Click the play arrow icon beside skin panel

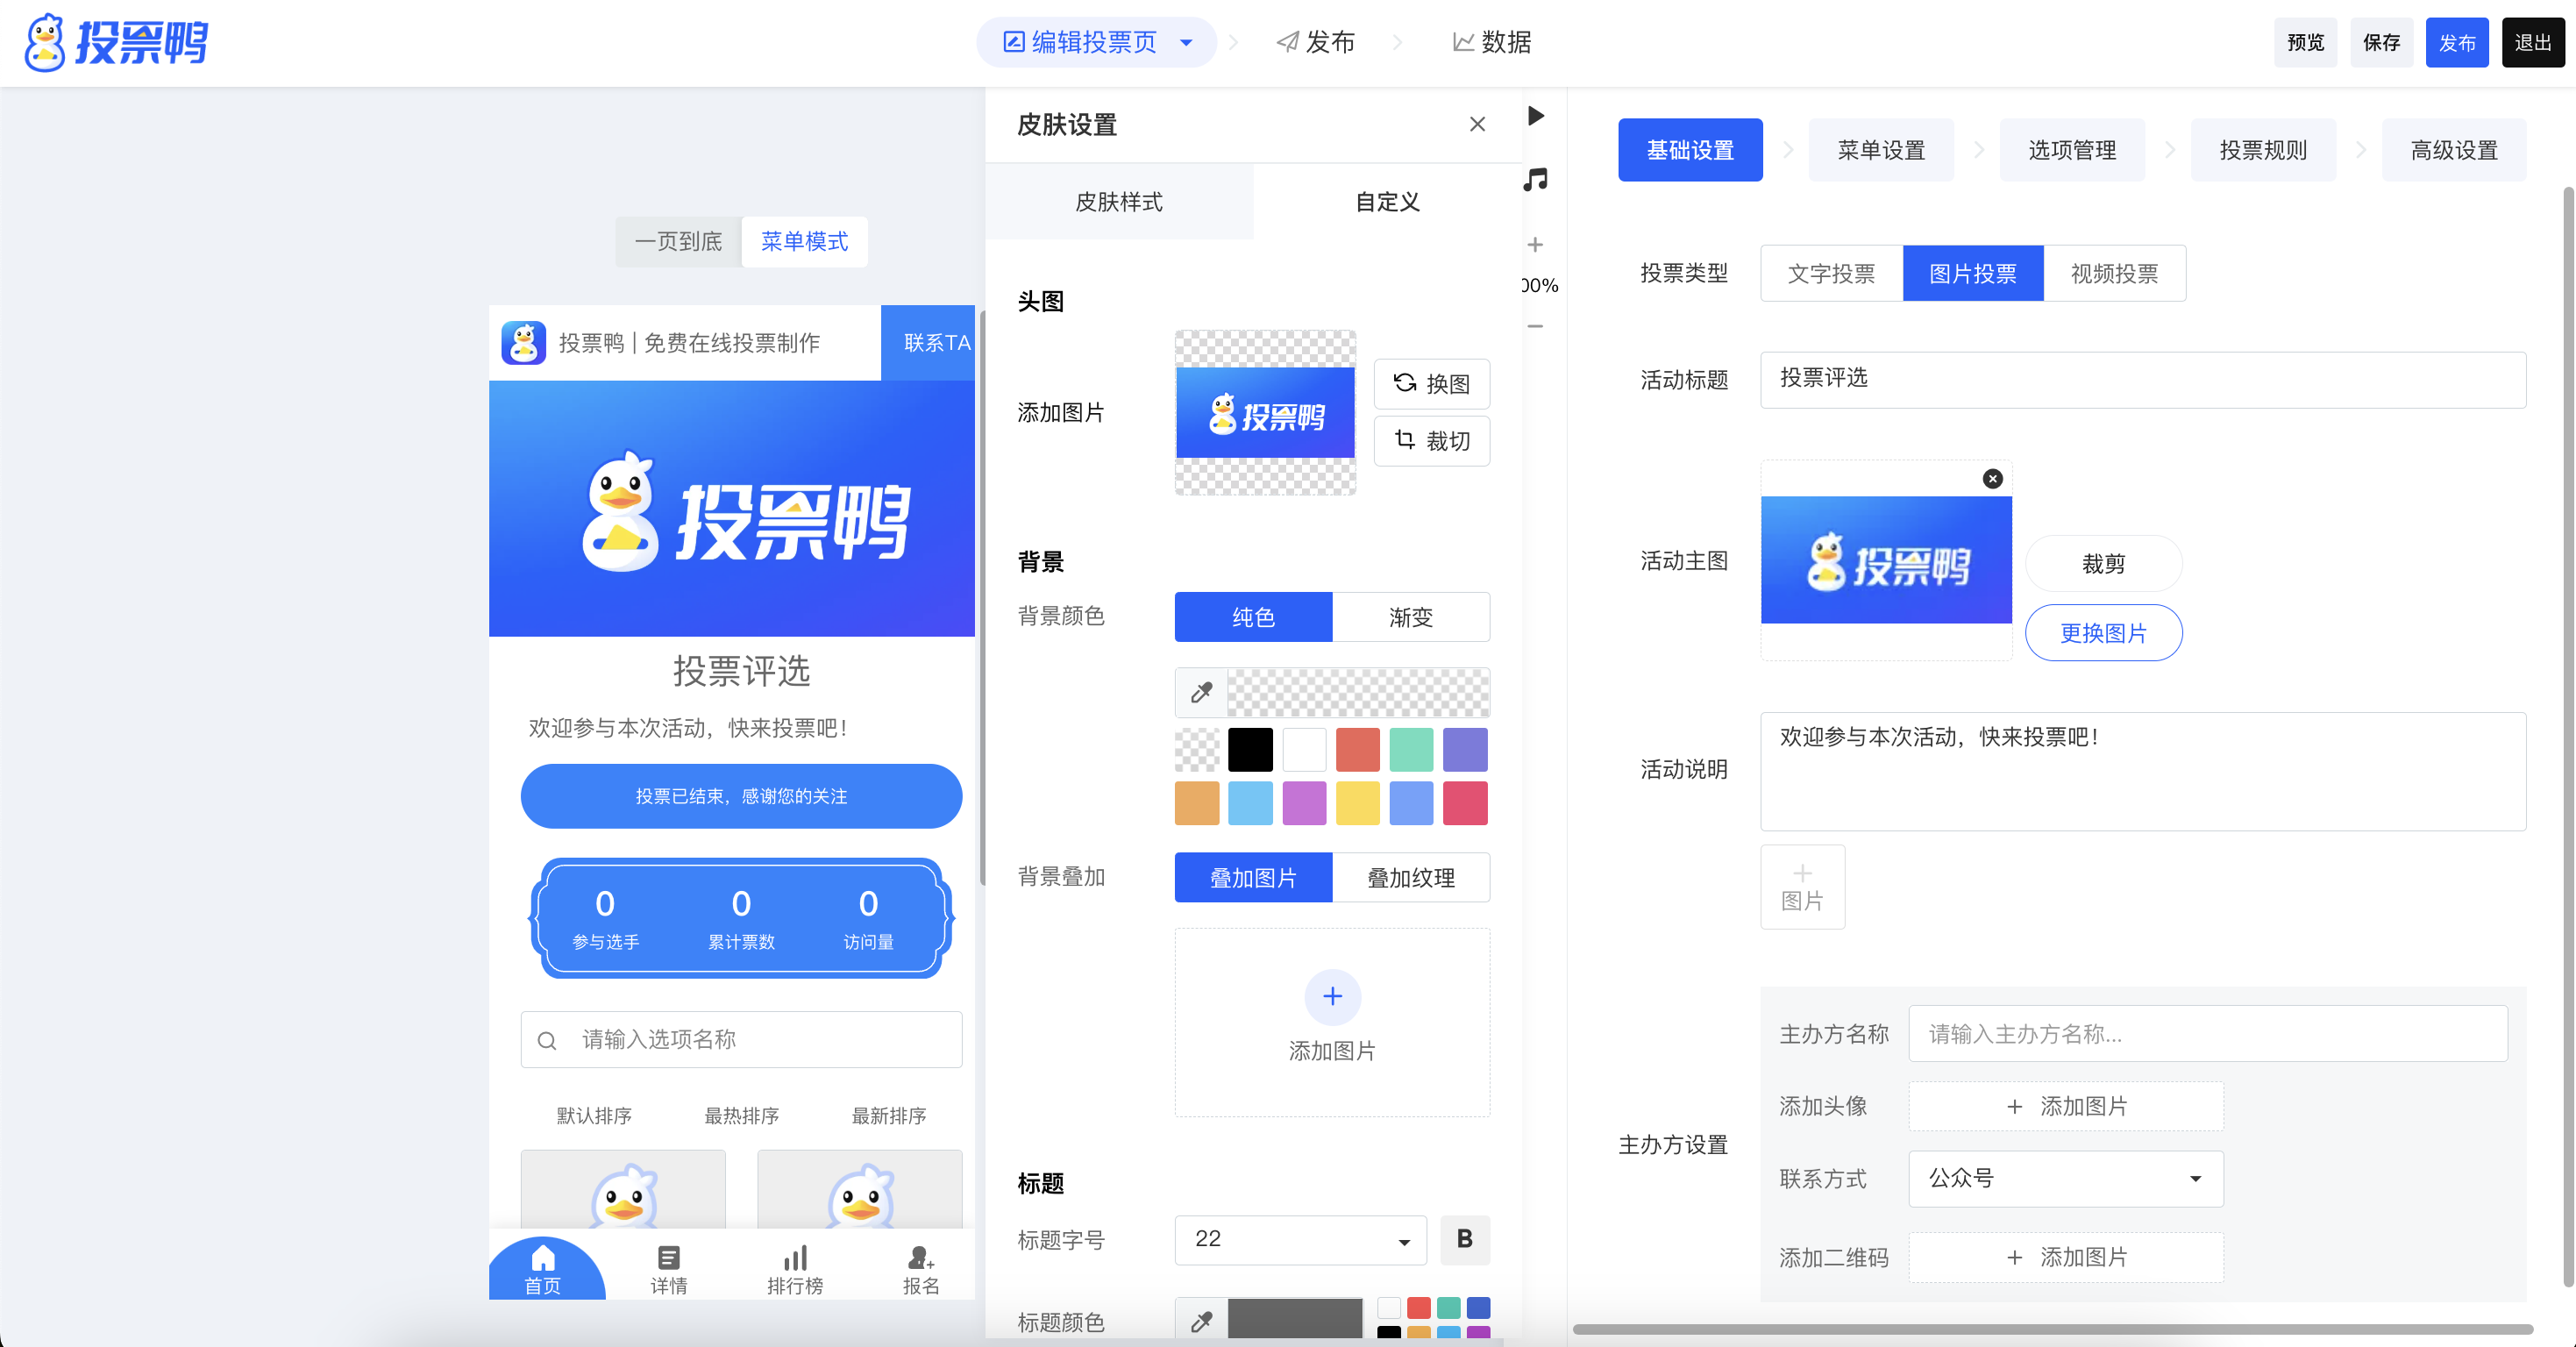coord(1536,116)
